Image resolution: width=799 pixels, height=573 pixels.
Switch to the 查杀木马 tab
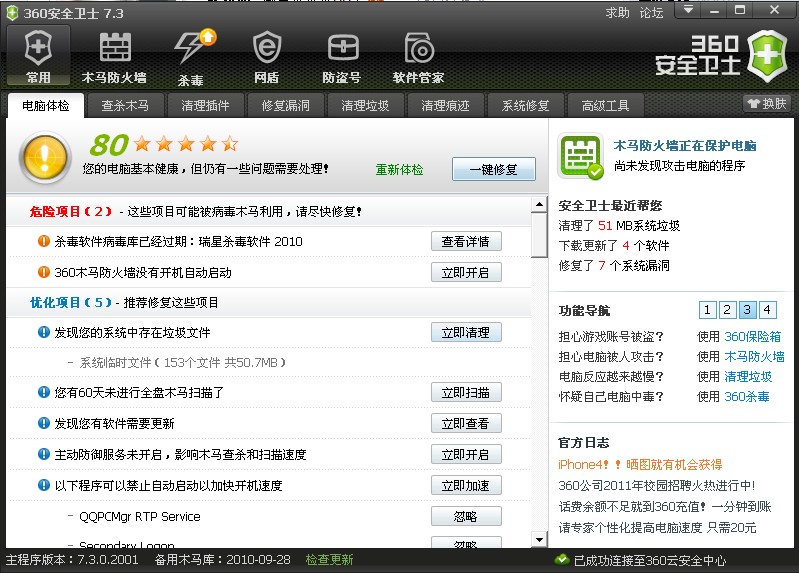125,106
